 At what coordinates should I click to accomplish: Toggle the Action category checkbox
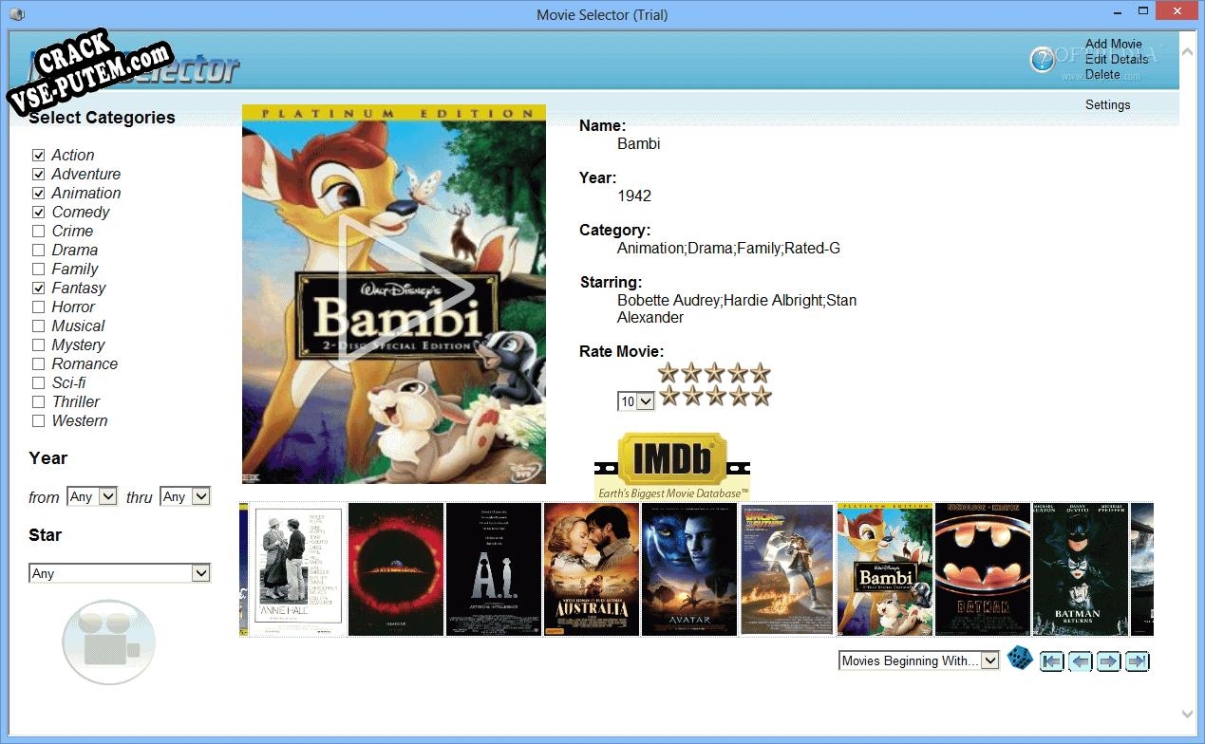(x=39, y=155)
